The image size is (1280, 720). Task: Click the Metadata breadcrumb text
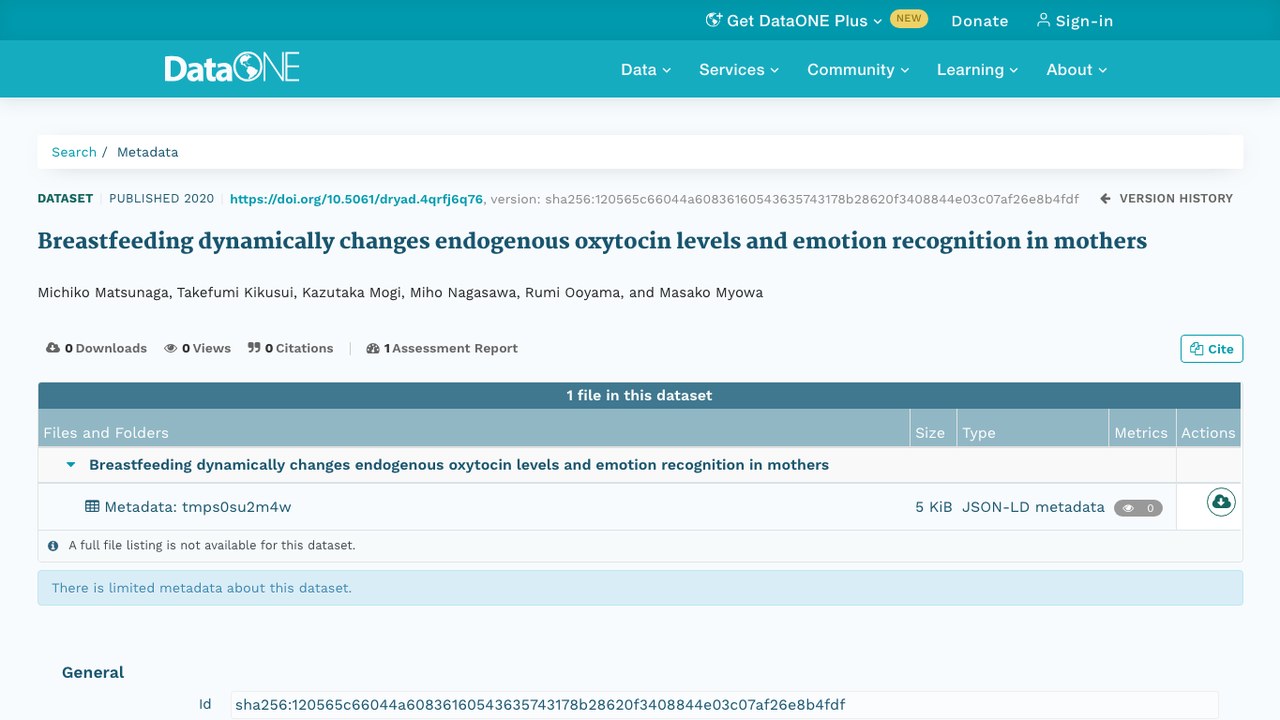click(x=148, y=152)
